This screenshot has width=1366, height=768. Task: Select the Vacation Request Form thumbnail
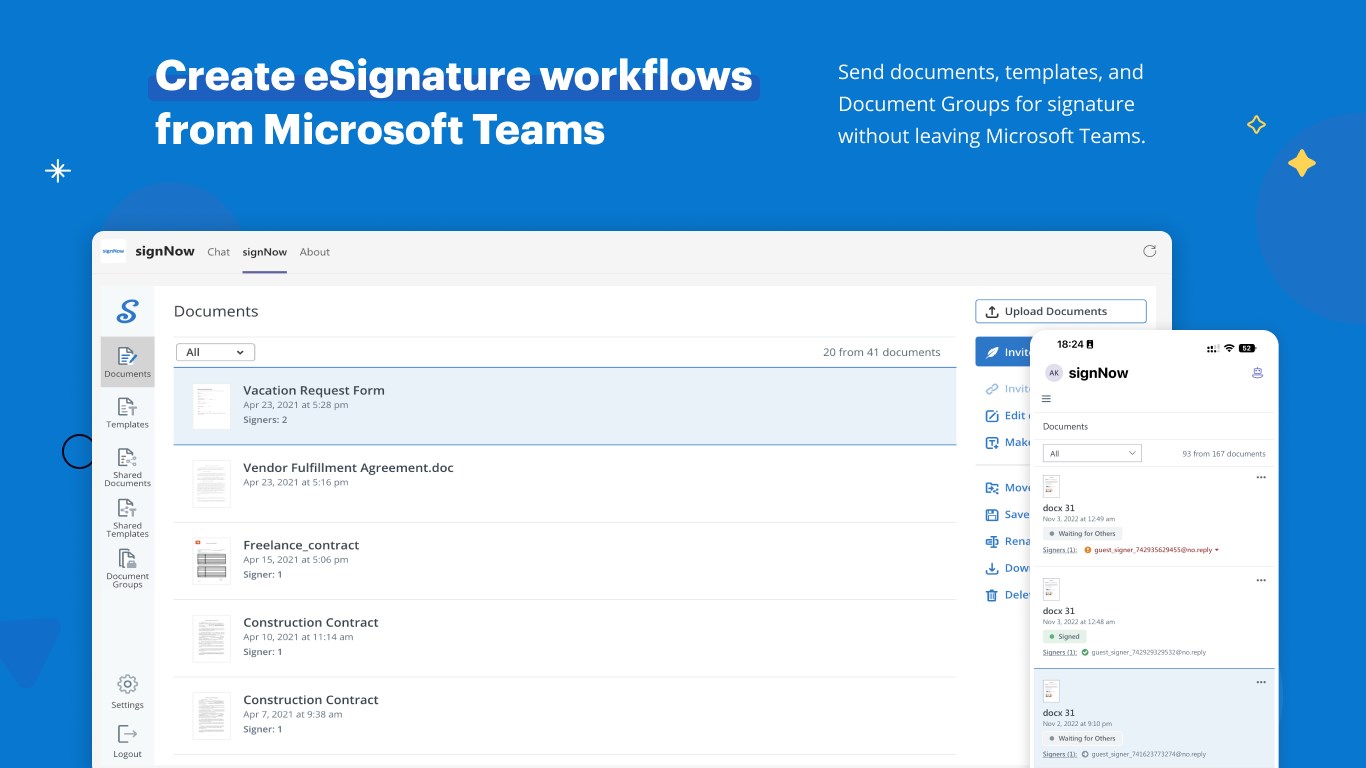click(x=211, y=406)
